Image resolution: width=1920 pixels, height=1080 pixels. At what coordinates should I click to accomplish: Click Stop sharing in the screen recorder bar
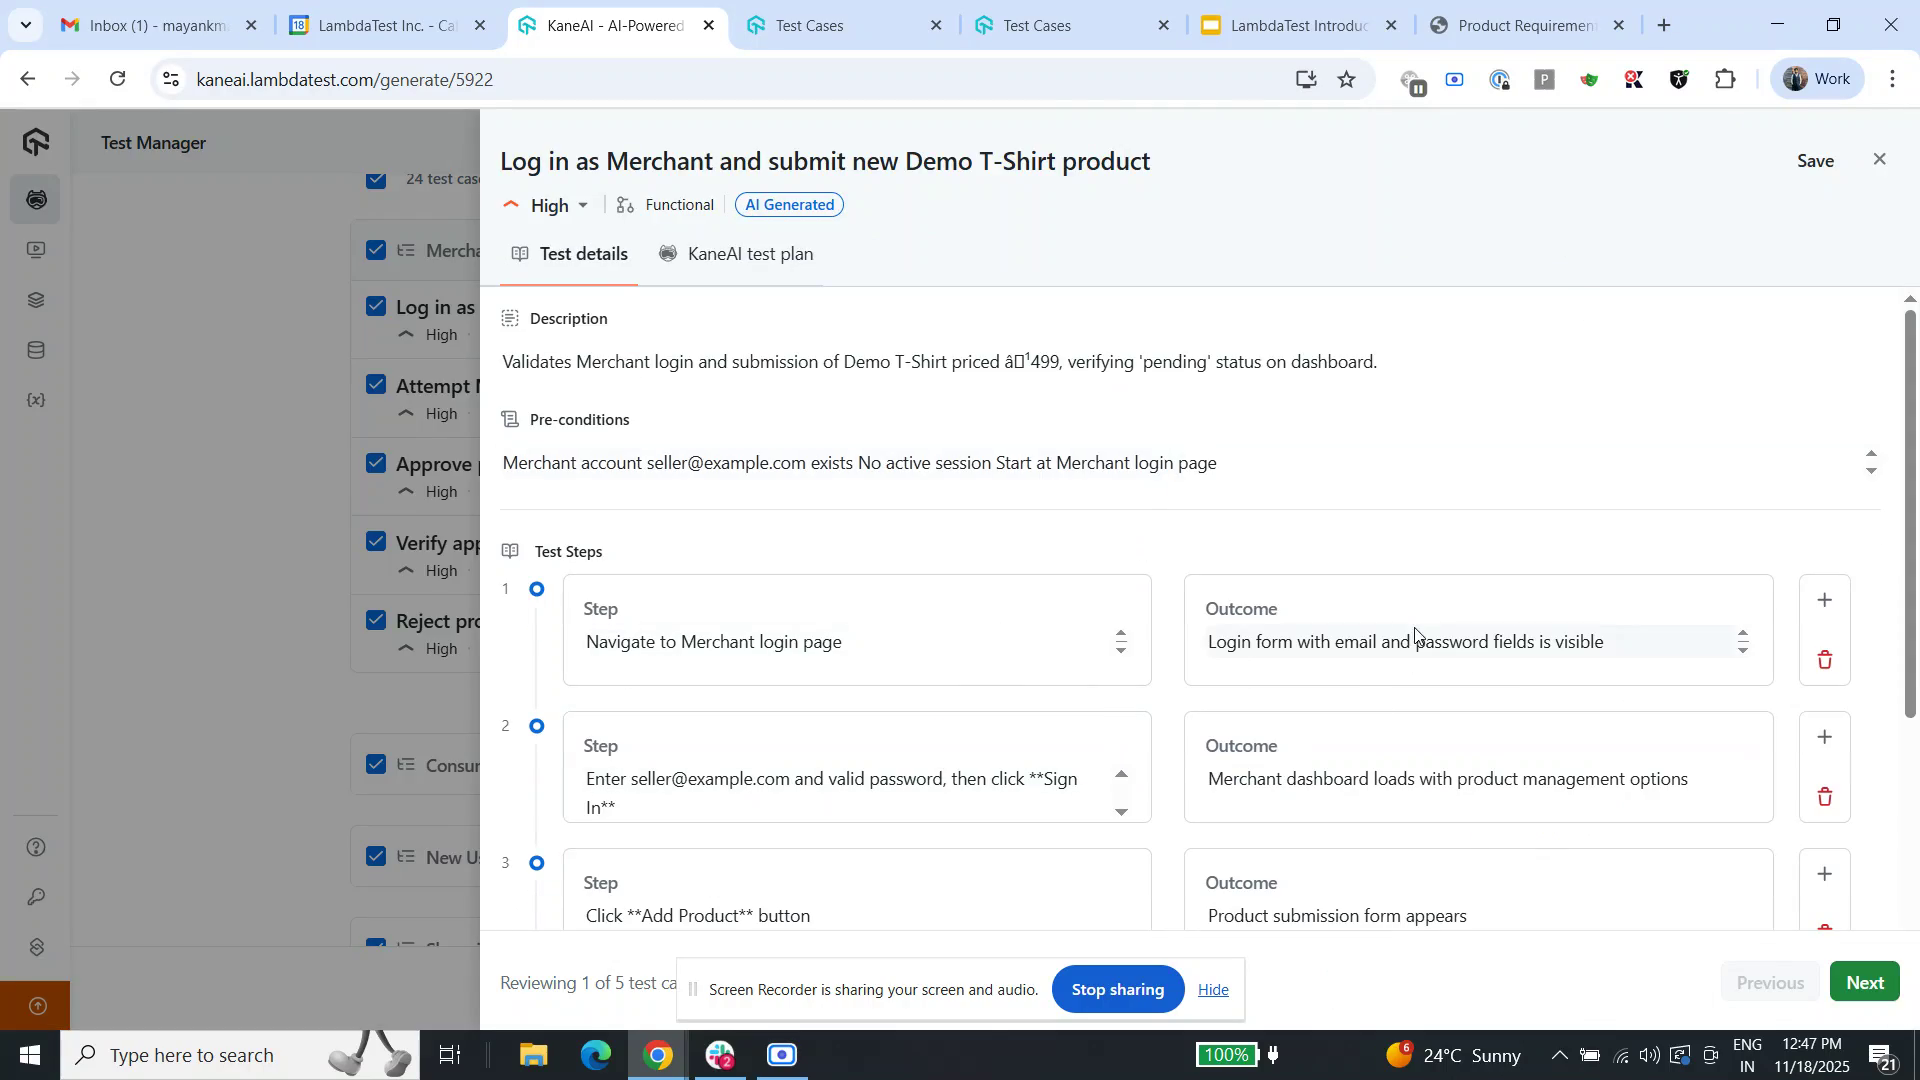[x=1117, y=989]
